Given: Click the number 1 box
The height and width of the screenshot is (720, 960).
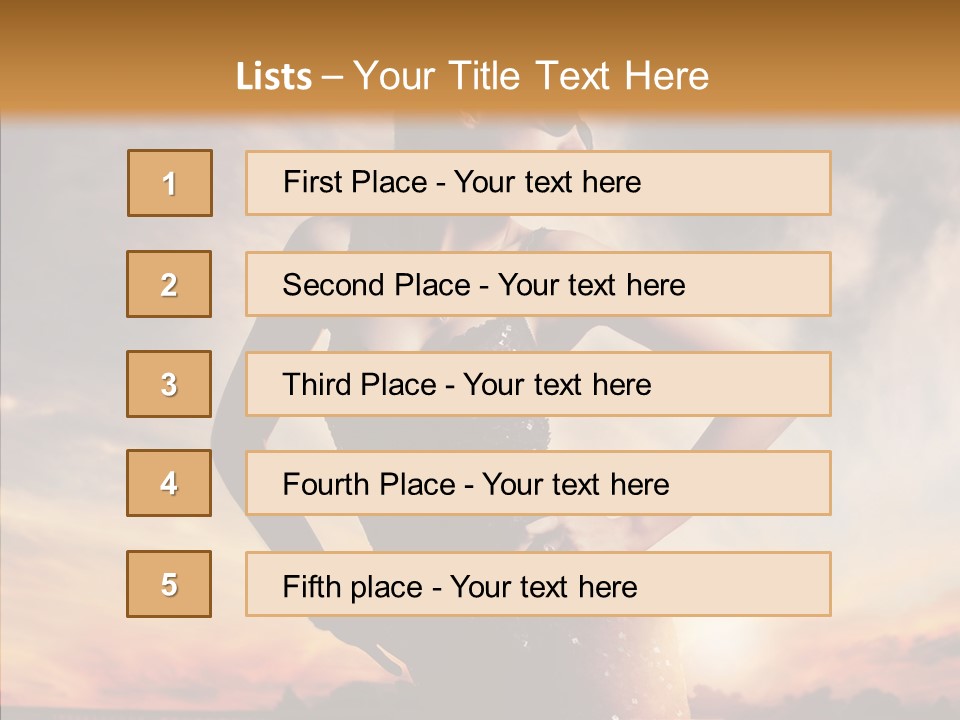Looking at the screenshot, I should click(x=170, y=183).
